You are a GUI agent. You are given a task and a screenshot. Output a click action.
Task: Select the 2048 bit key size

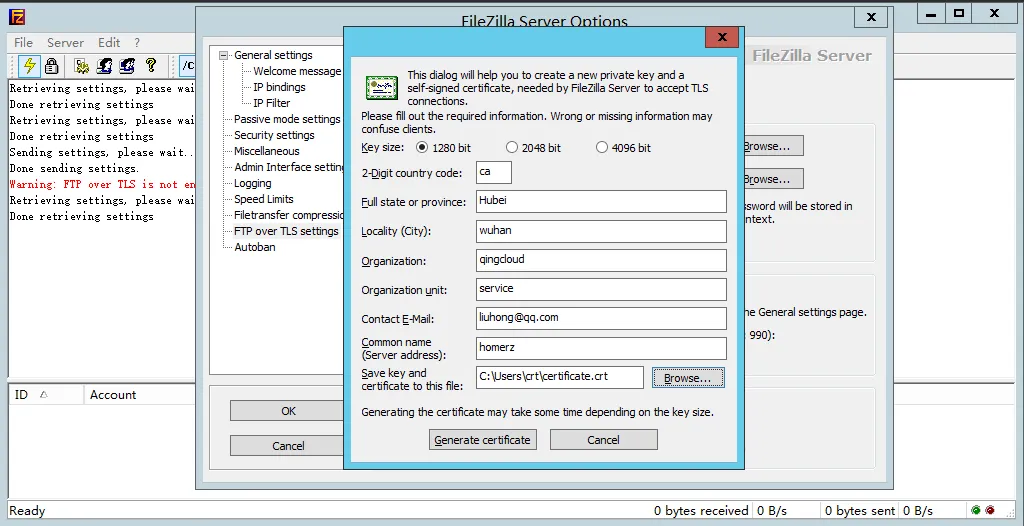512,148
